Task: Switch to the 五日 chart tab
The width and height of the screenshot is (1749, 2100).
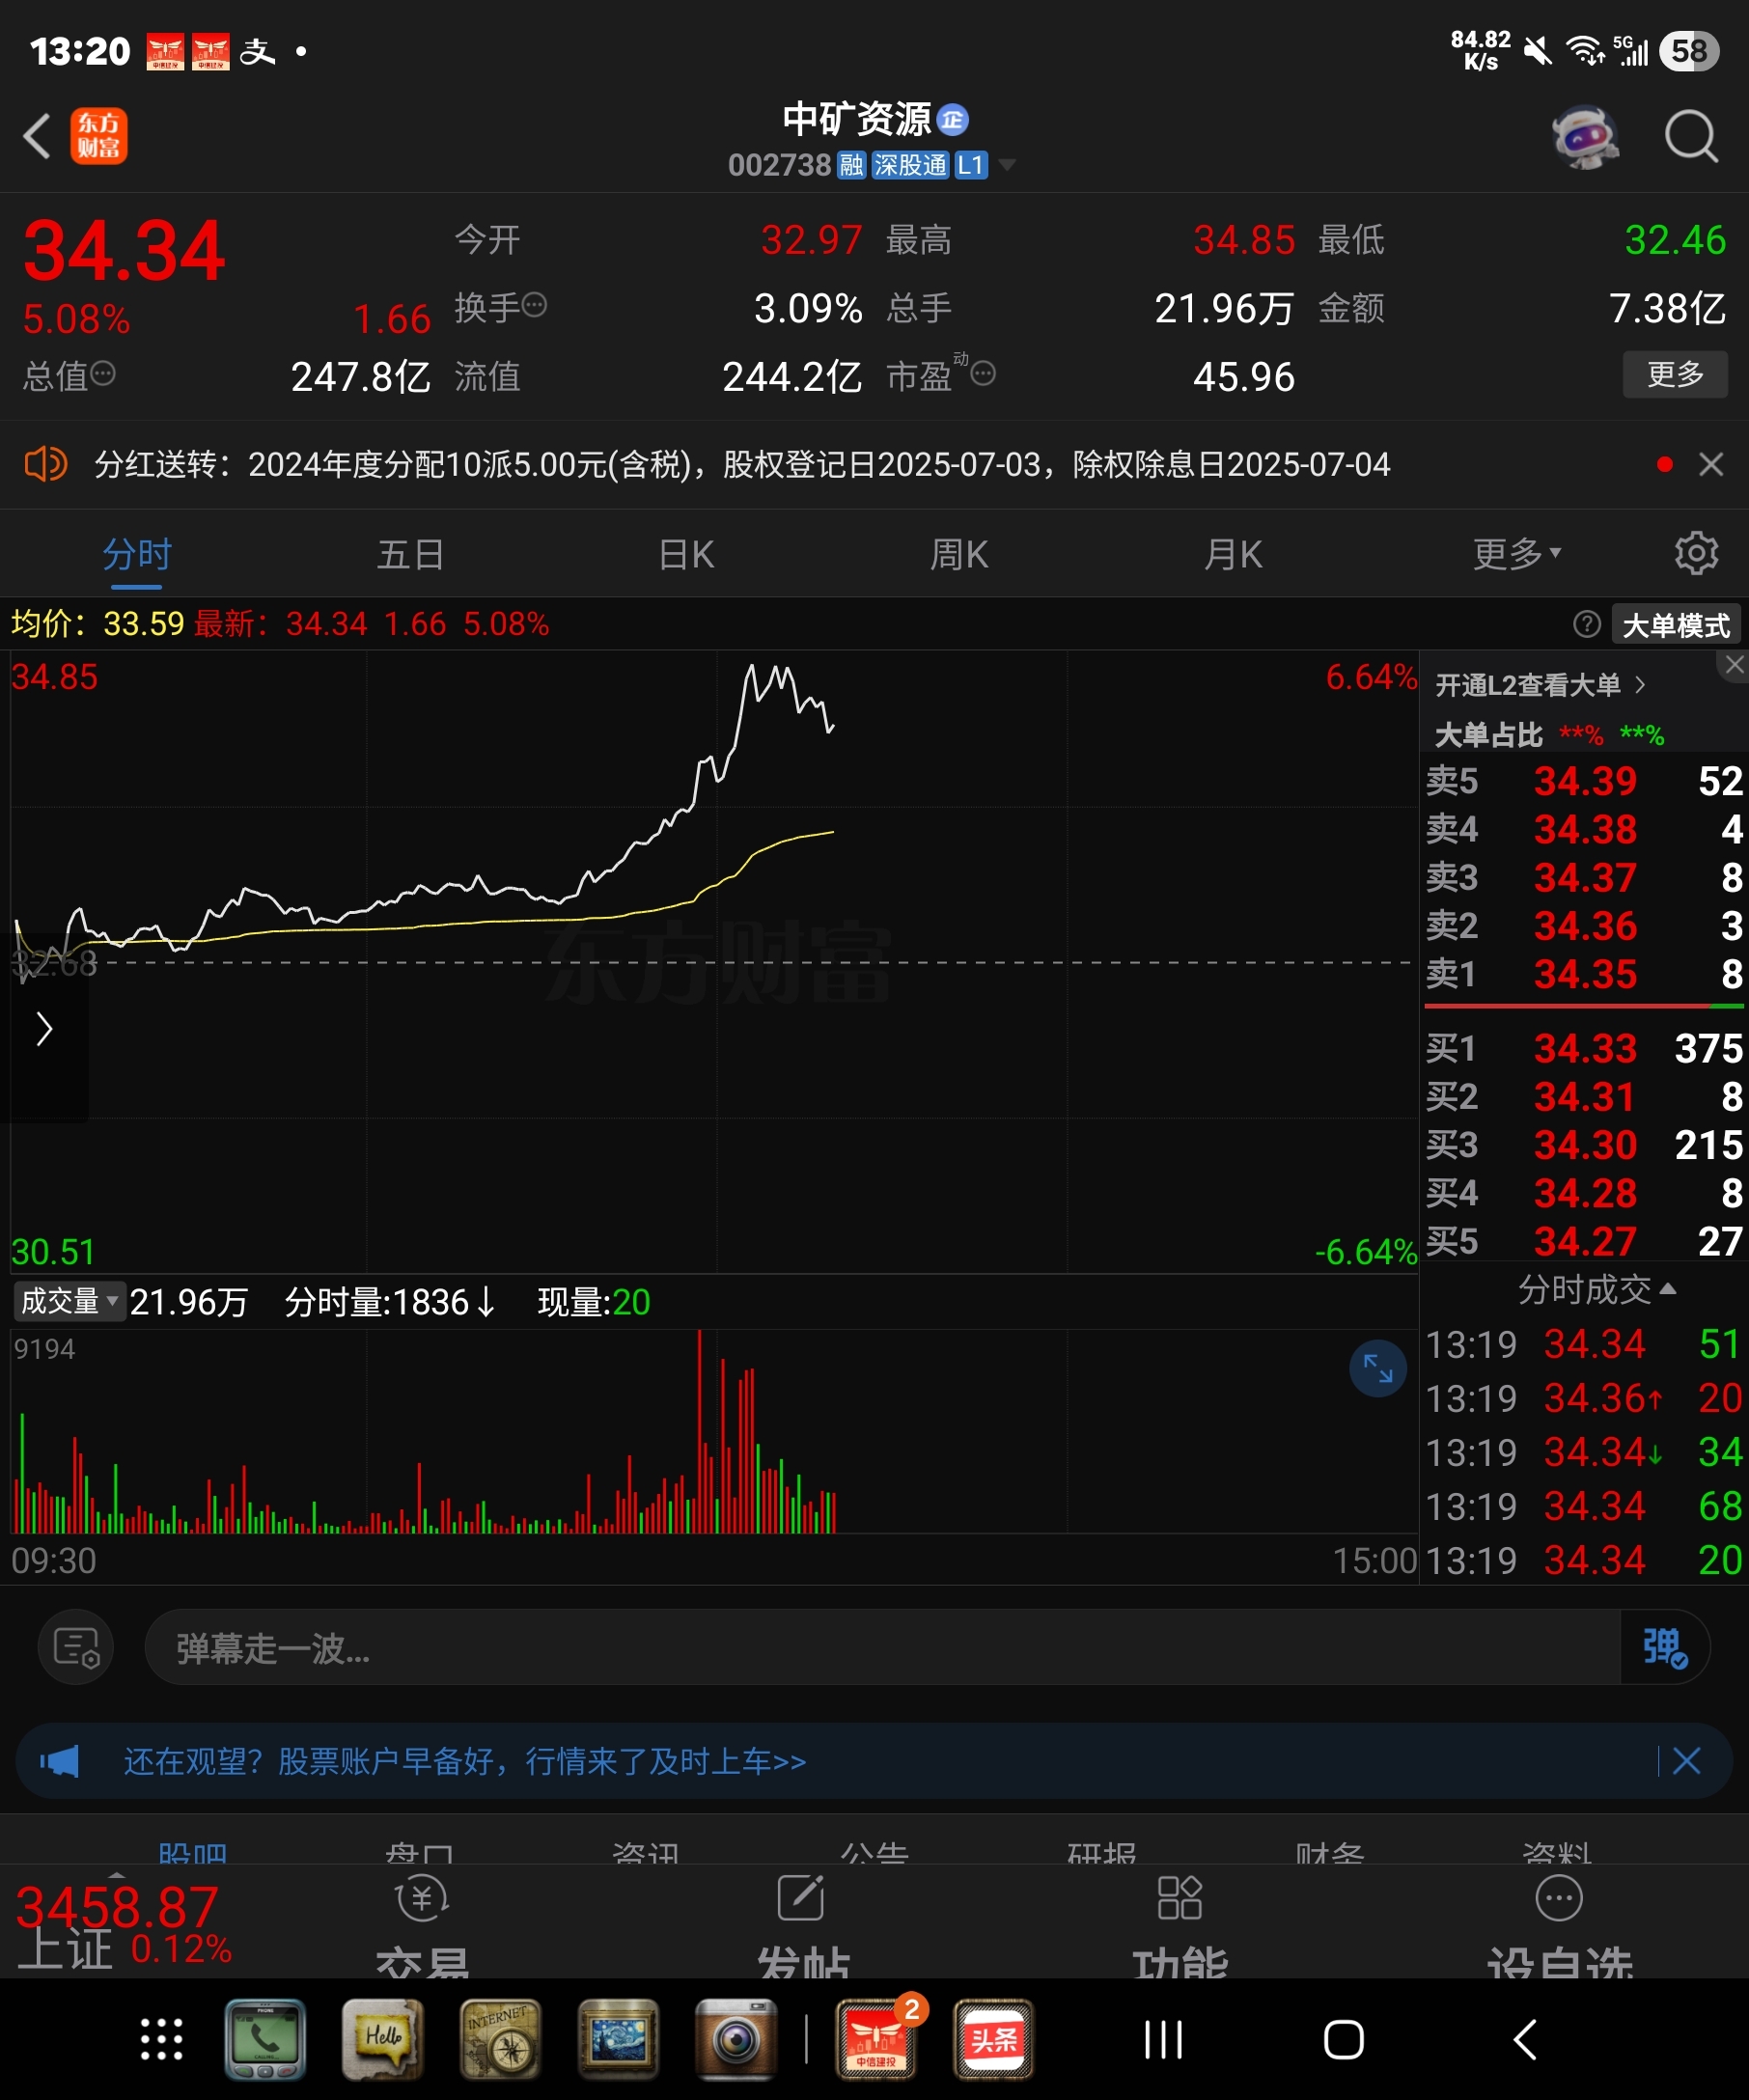Action: coord(411,554)
